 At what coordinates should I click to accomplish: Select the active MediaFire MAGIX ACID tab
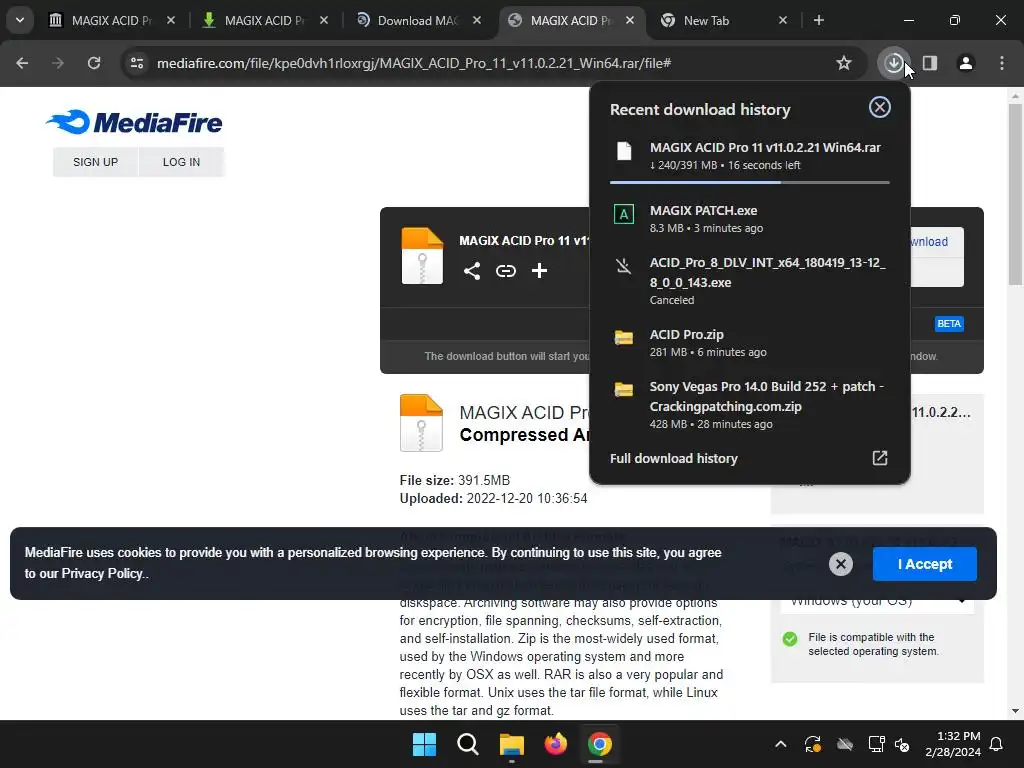572,20
